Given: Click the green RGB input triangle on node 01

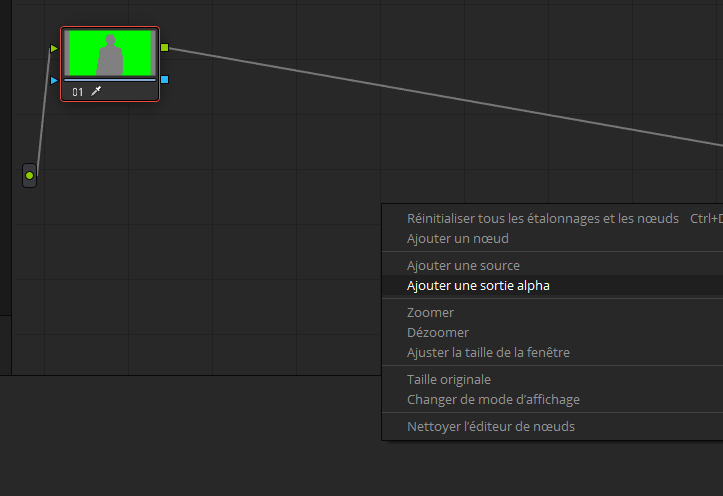Looking at the screenshot, I should pyautogui.click(x=54, y=47).
